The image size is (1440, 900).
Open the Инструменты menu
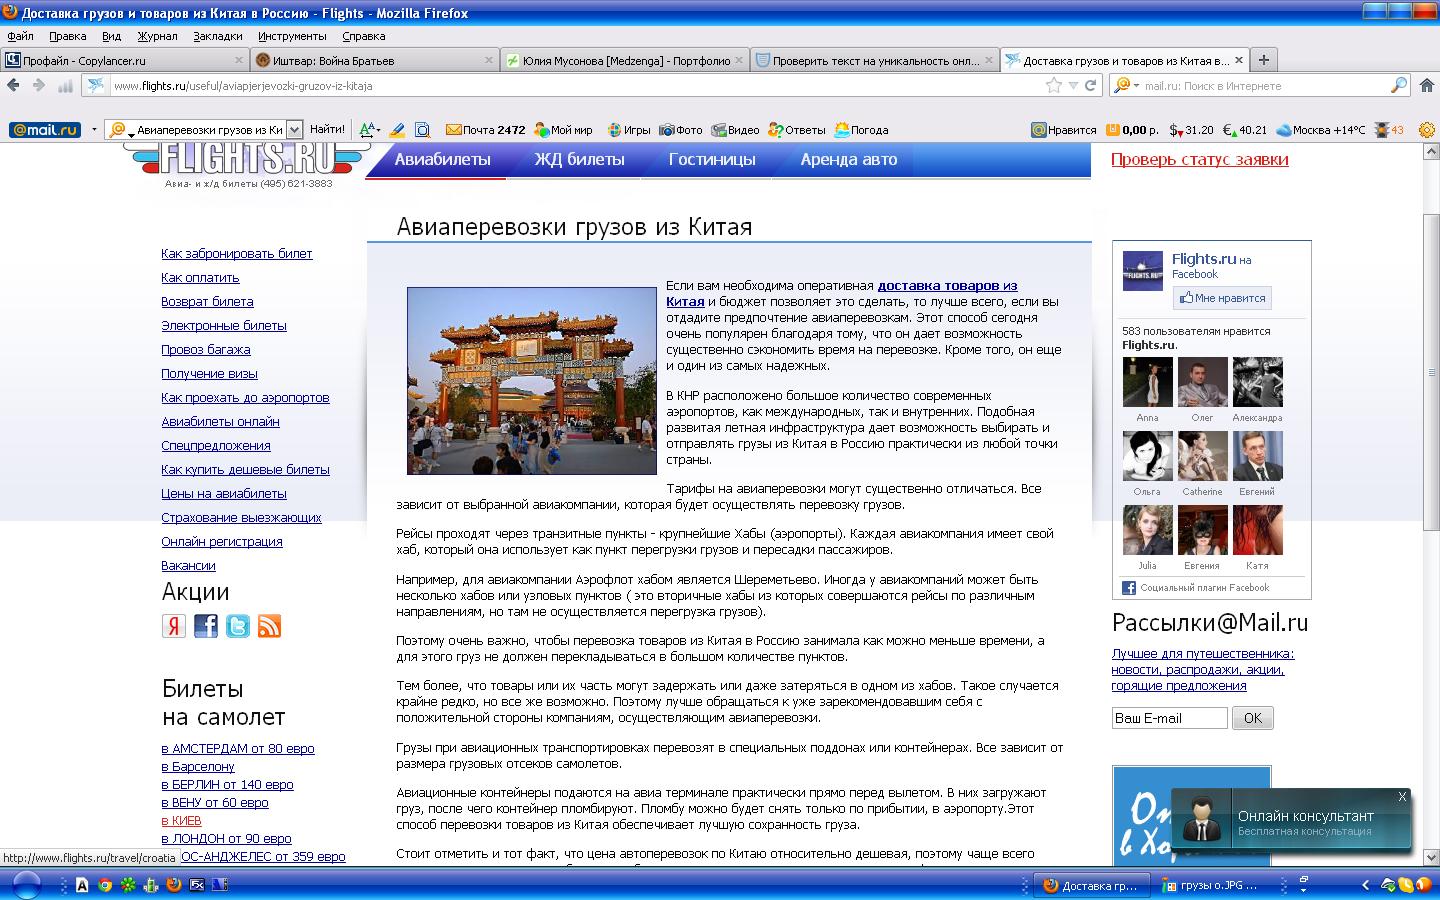pos(293,36)
